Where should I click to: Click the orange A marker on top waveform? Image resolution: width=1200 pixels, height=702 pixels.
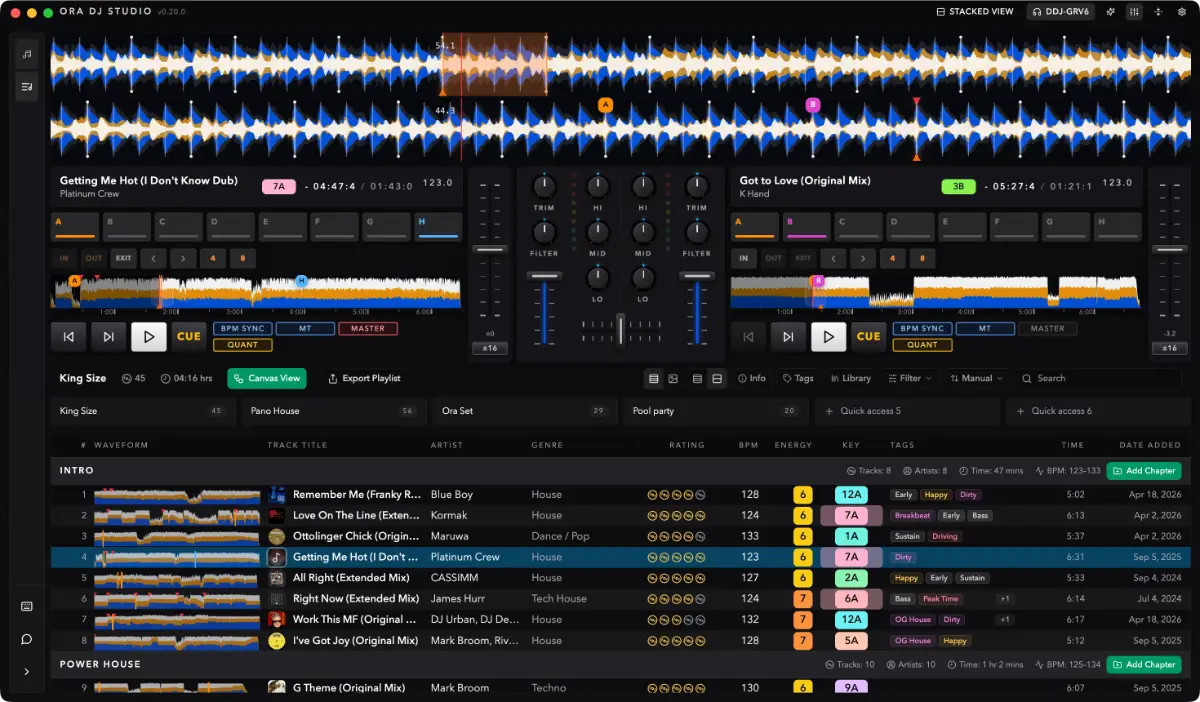pyautogui.click(x=605, y=105)
